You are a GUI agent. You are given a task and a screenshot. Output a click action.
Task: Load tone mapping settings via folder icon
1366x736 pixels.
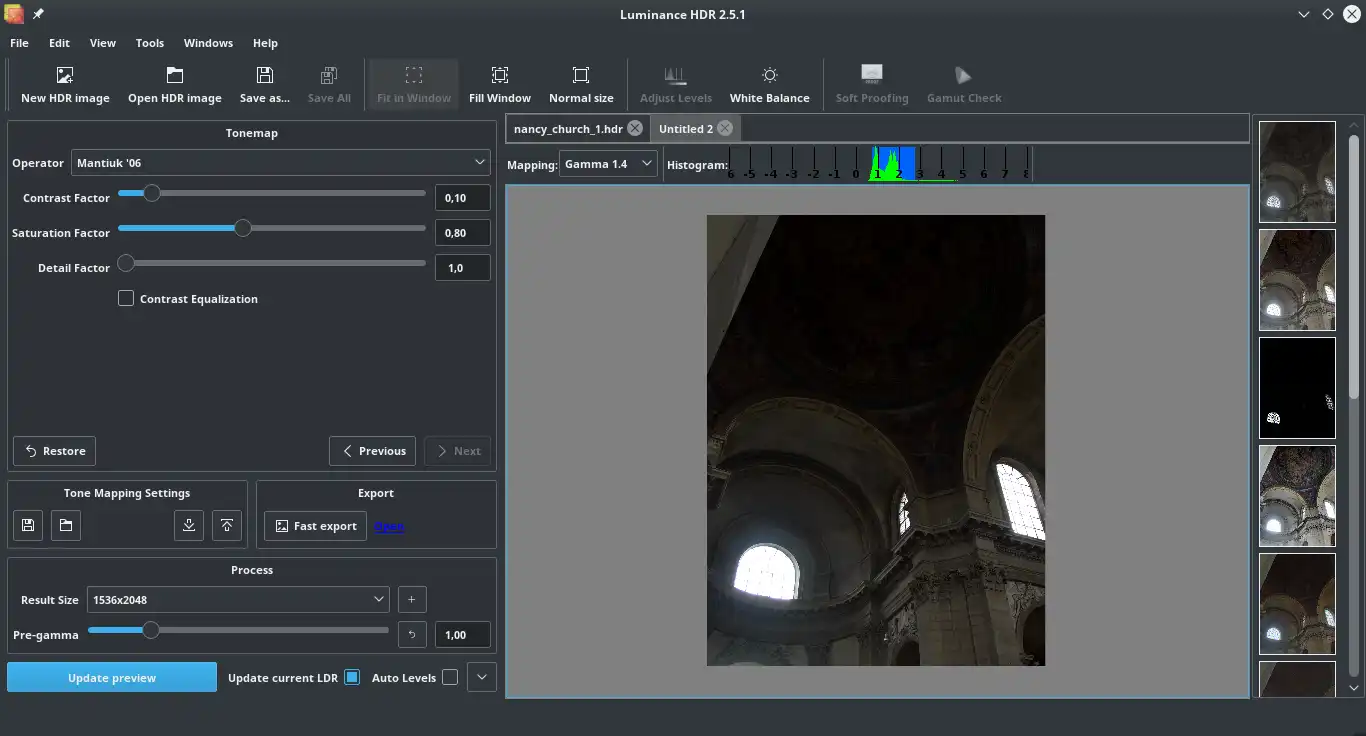tap(66, 526)
